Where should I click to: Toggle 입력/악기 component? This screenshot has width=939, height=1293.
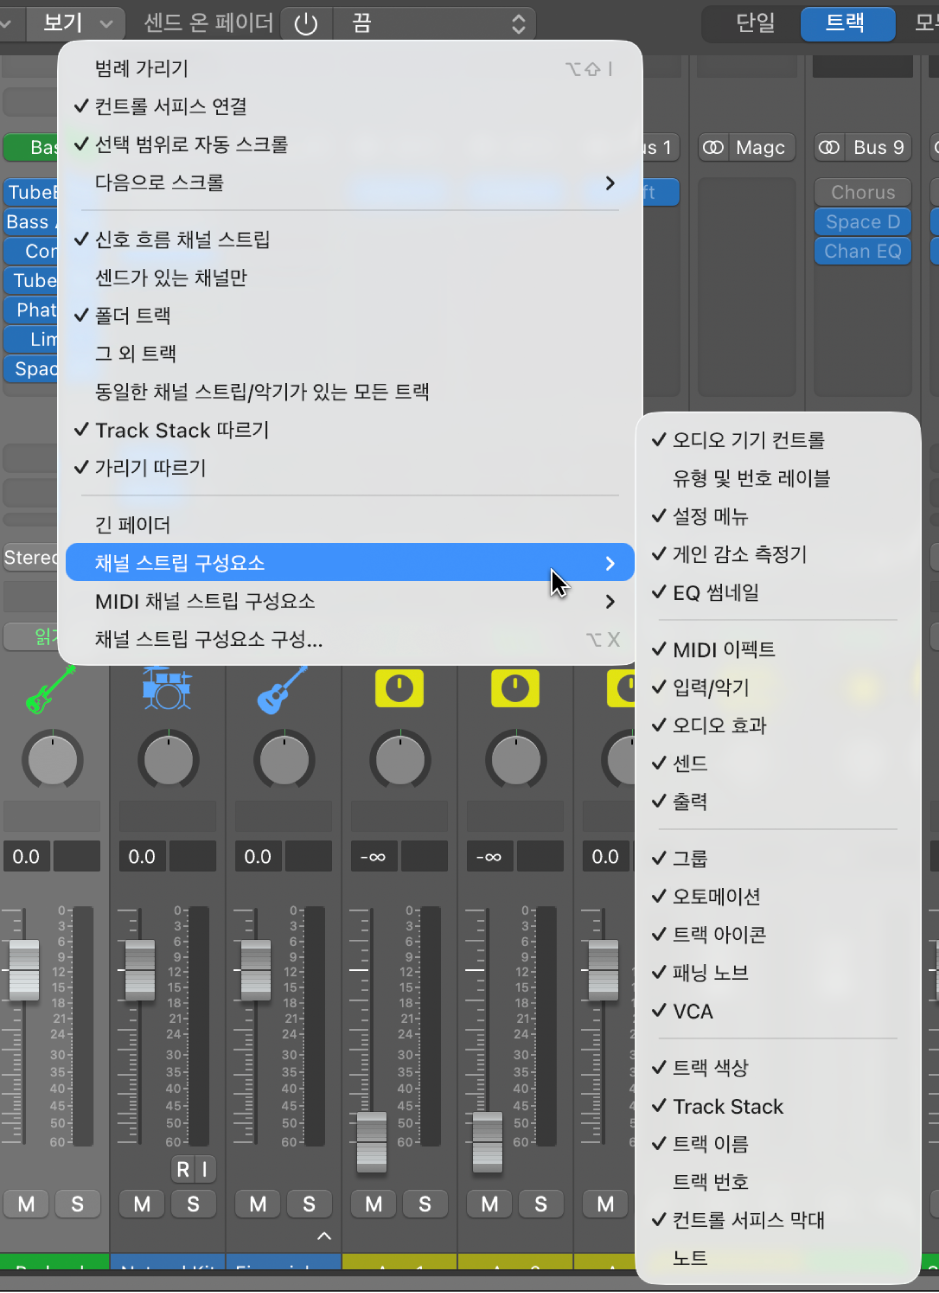click(778, 687)
